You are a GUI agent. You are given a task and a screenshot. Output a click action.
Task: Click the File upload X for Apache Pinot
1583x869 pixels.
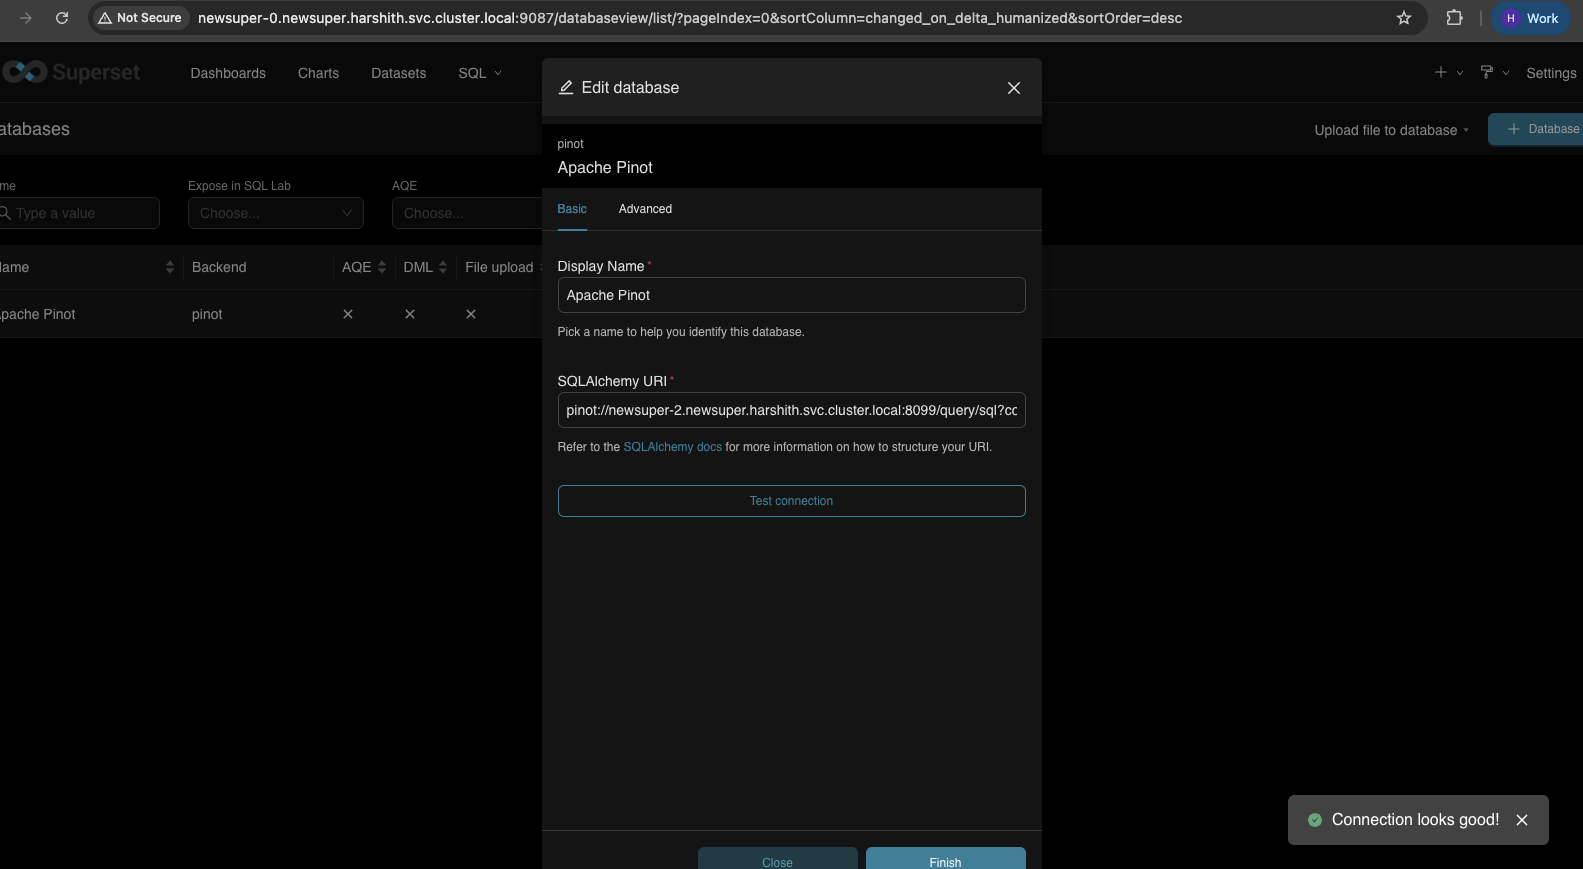471,314
